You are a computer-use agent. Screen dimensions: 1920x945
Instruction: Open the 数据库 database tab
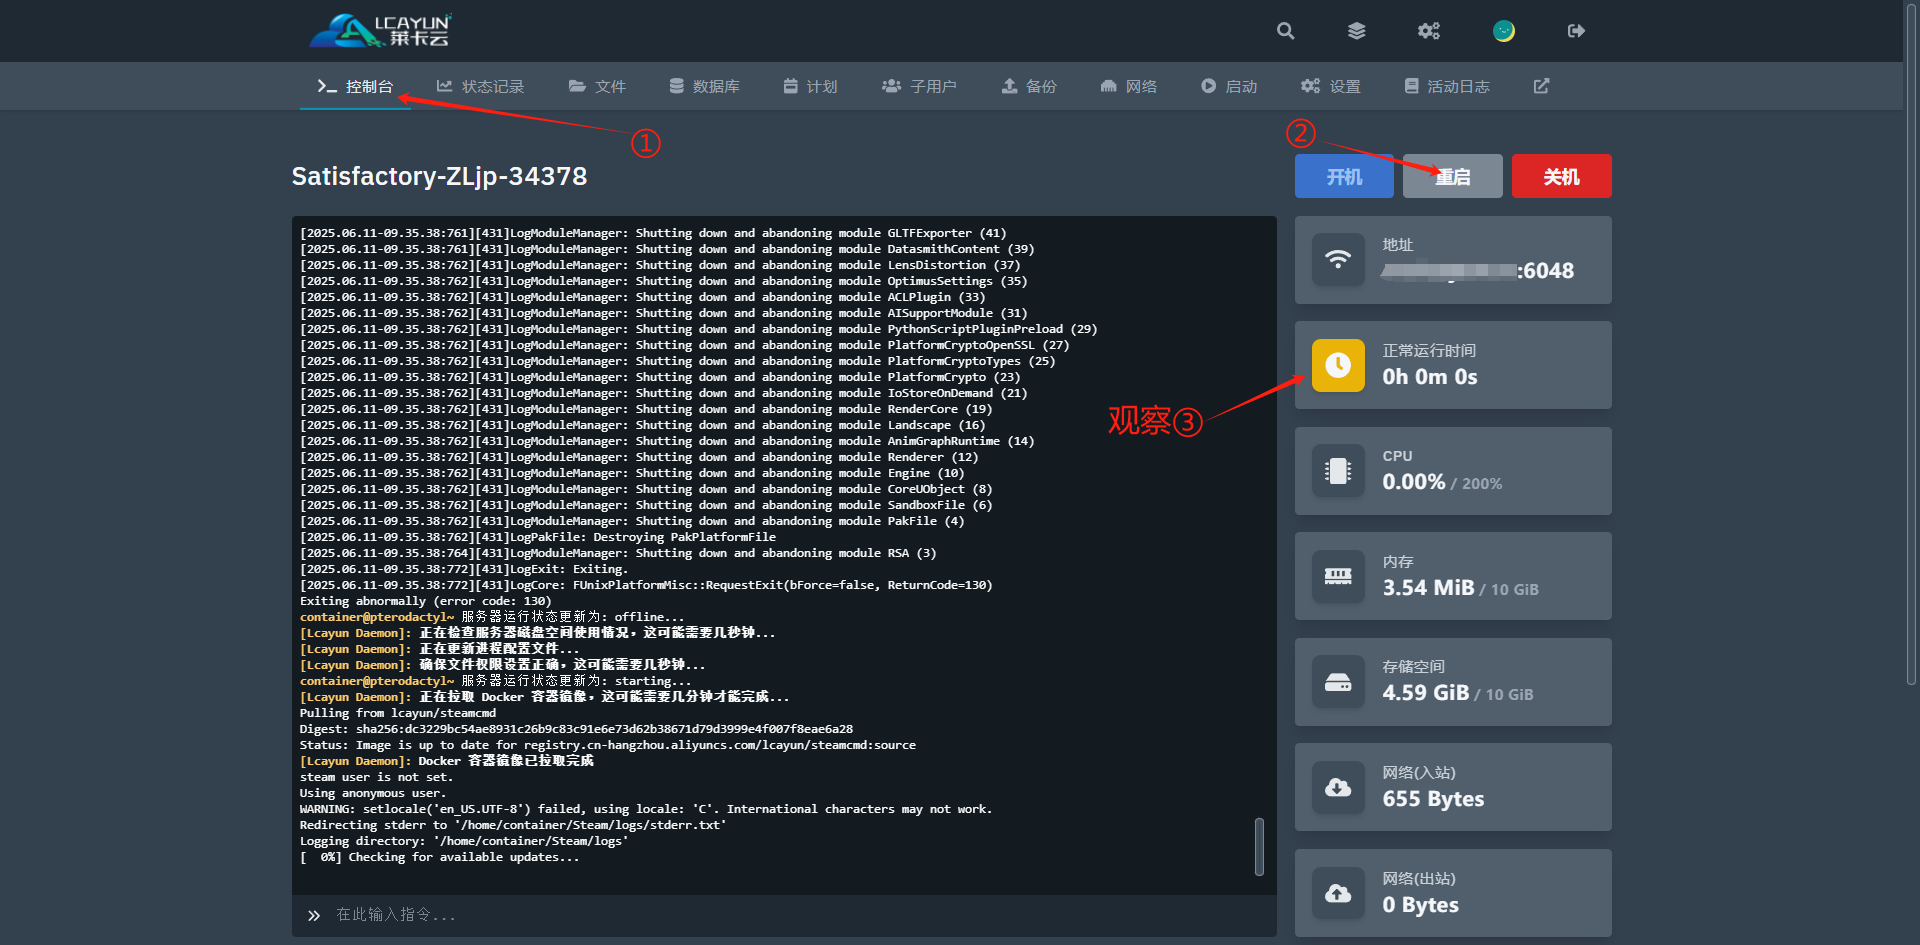tap(705, 86)
